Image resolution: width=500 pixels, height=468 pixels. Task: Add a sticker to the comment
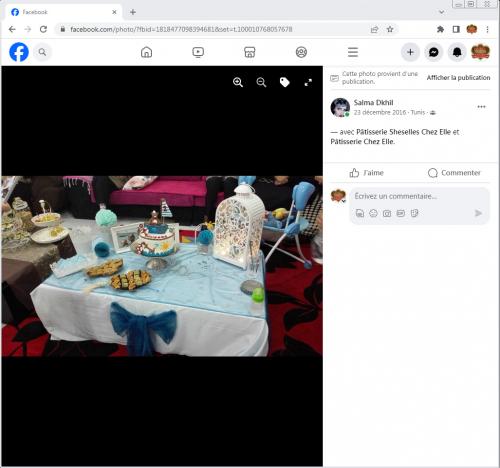[x=414, y=213]
